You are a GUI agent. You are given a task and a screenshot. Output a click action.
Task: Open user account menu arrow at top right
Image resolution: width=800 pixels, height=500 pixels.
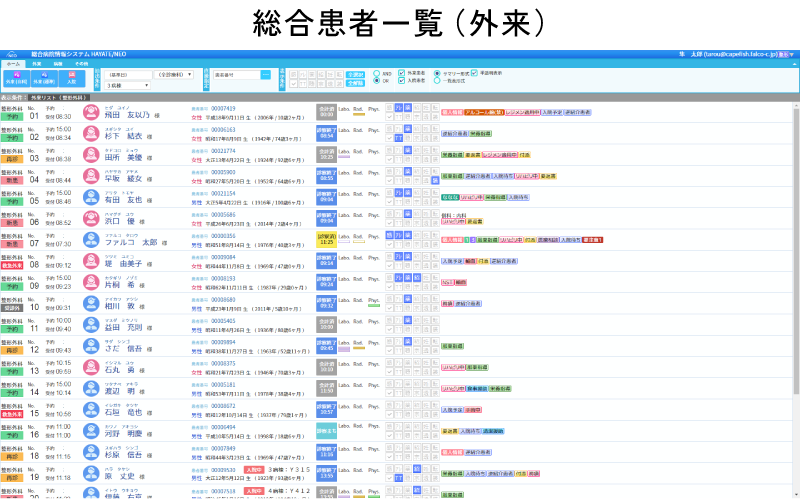click(x=793, y=55)
